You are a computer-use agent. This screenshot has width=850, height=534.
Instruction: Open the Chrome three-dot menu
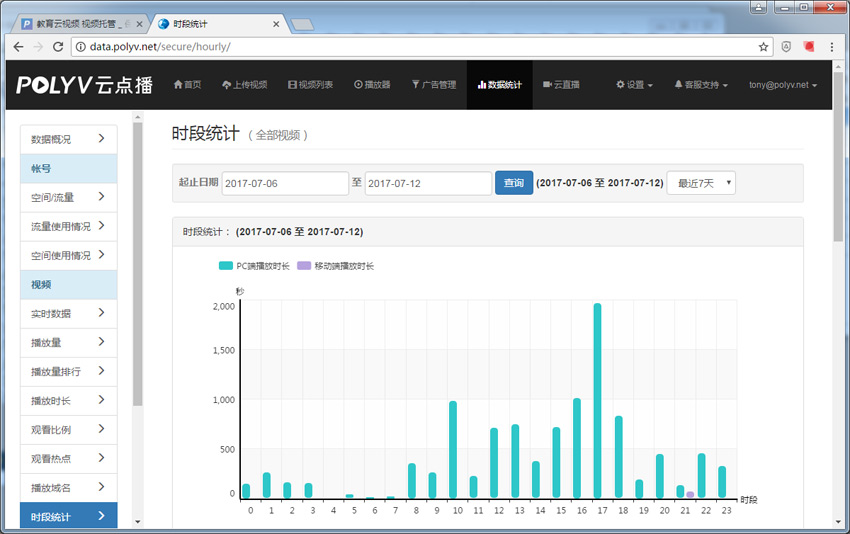(x=832, y=46)
